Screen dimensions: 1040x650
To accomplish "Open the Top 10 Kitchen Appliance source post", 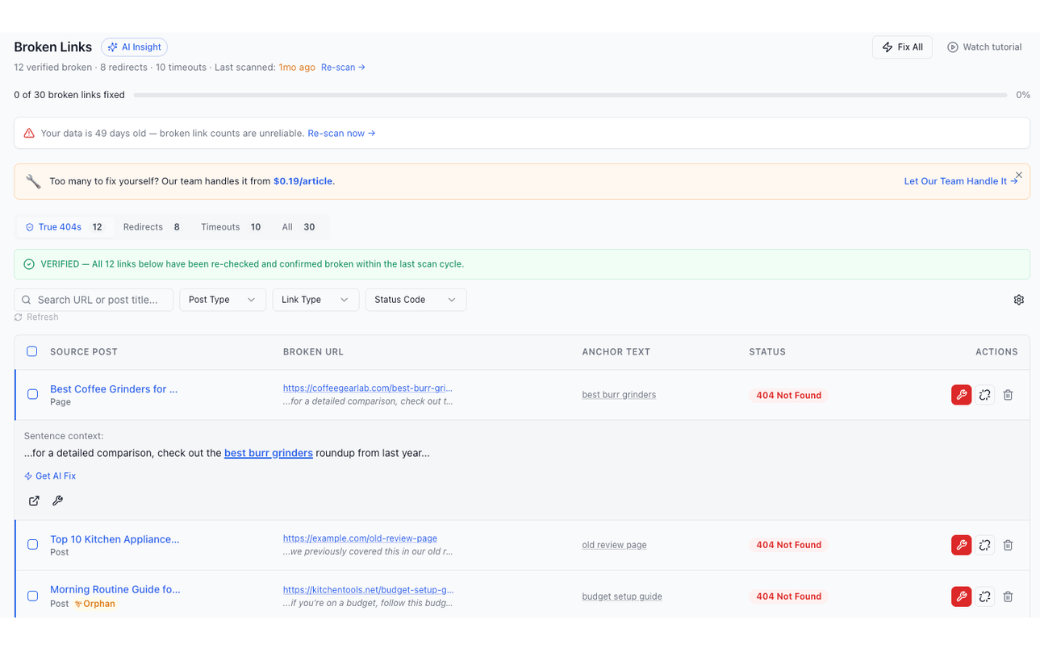I will pos(115,539).
